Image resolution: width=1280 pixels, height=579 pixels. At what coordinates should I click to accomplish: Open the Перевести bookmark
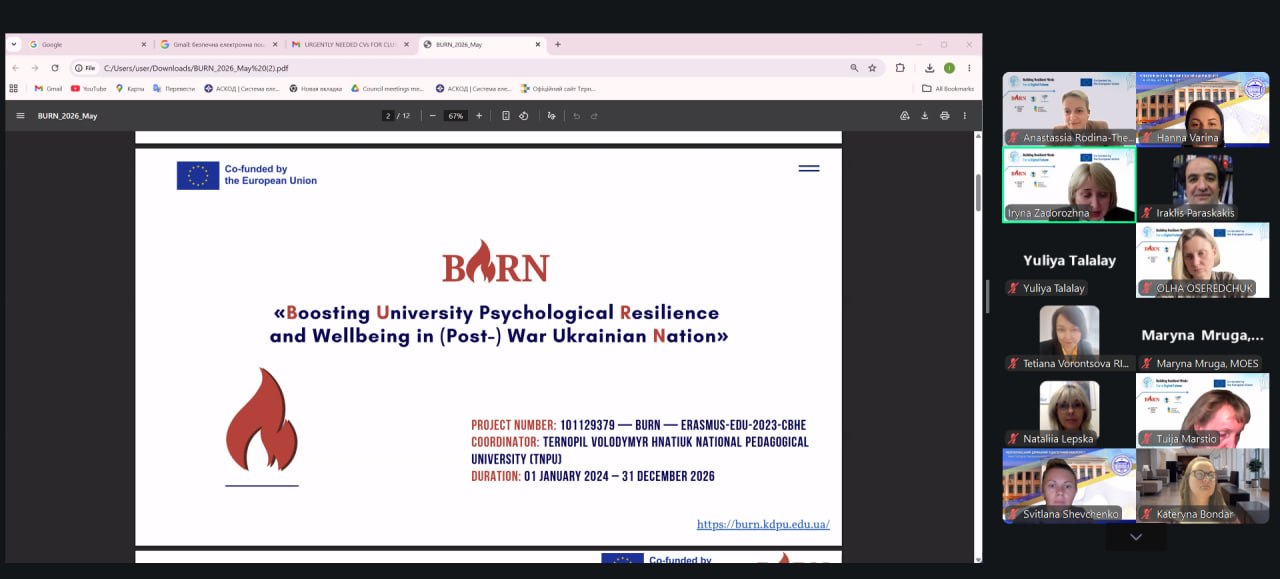coord(174,88)
